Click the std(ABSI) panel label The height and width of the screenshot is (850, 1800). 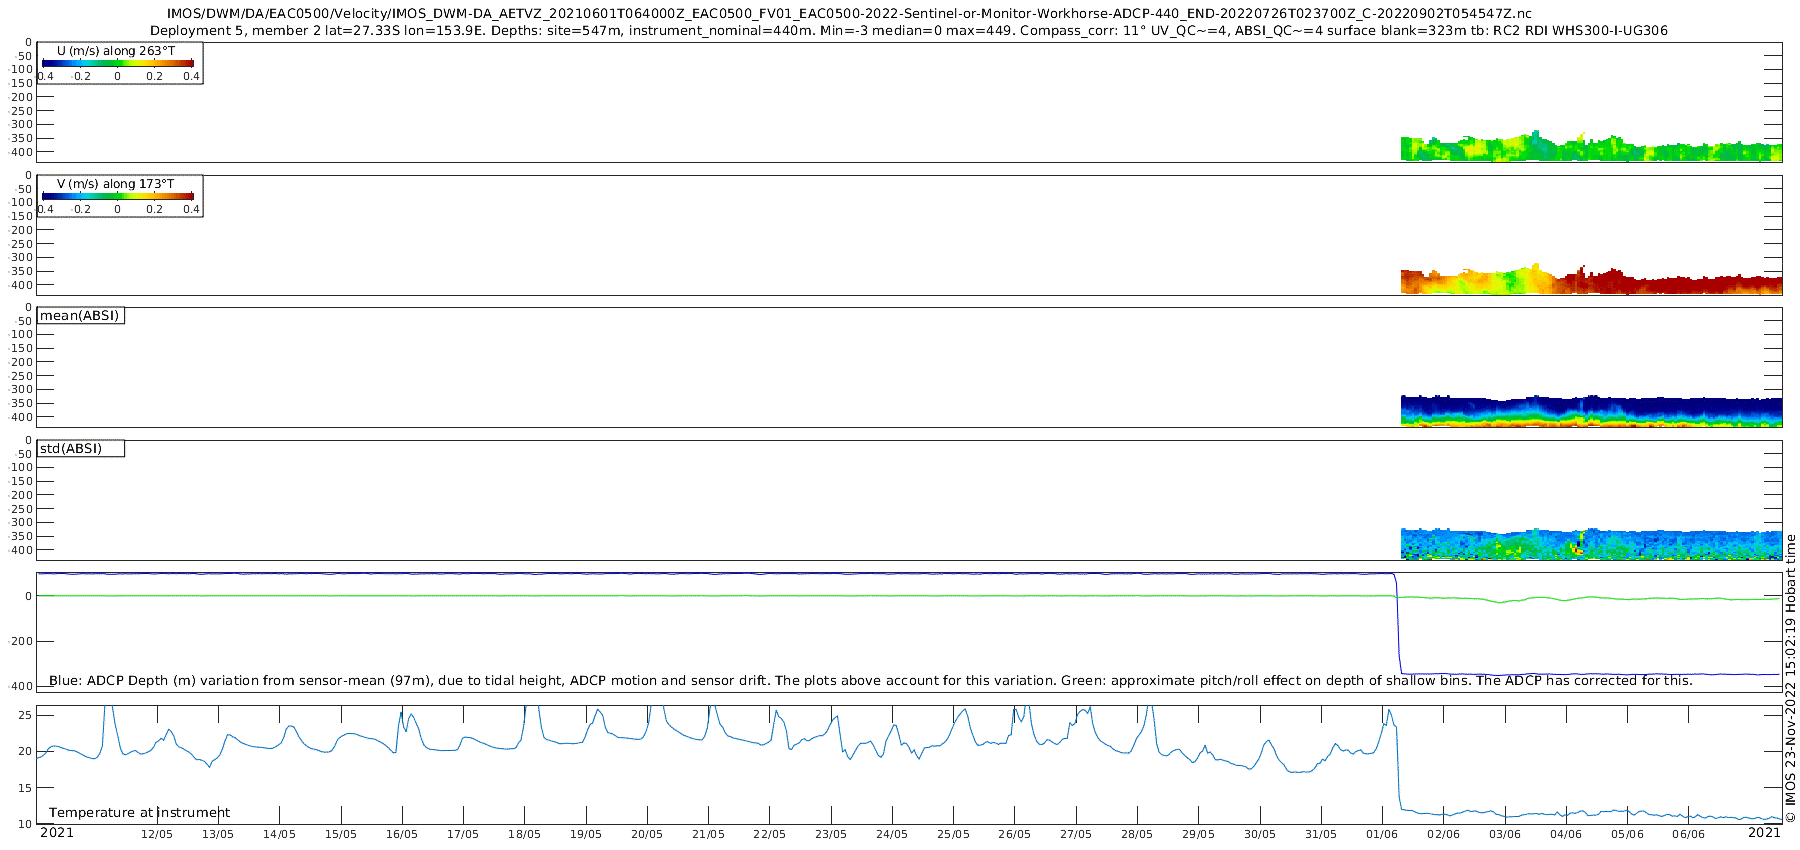click(71, 449)
